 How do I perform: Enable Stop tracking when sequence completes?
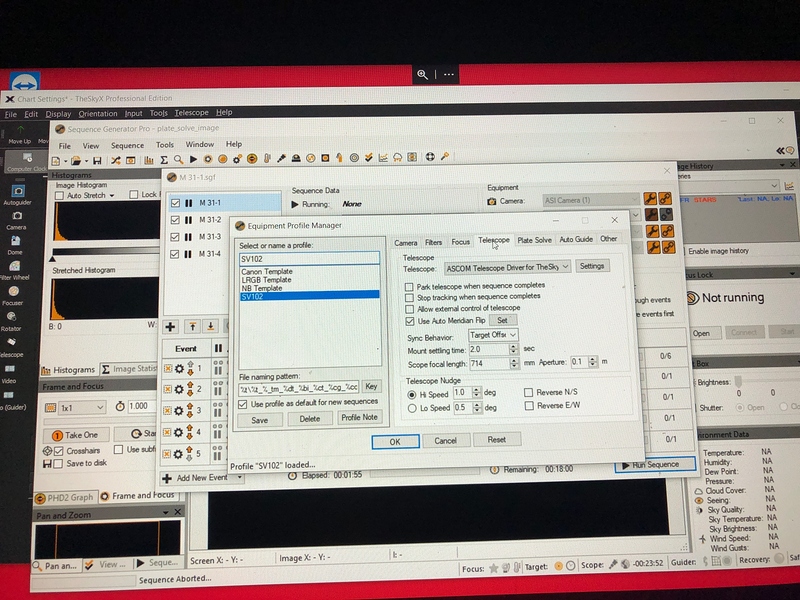point(409,298)
